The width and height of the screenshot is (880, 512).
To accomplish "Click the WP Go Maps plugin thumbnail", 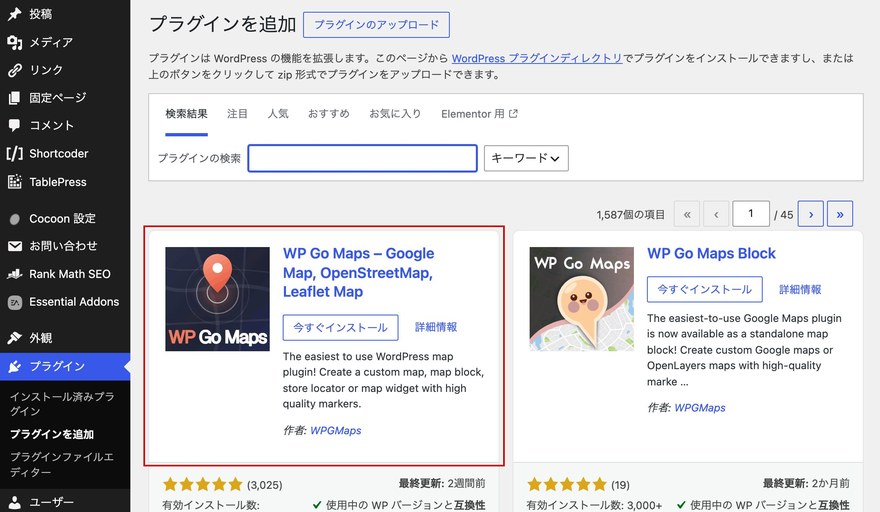I will point(217,299).
